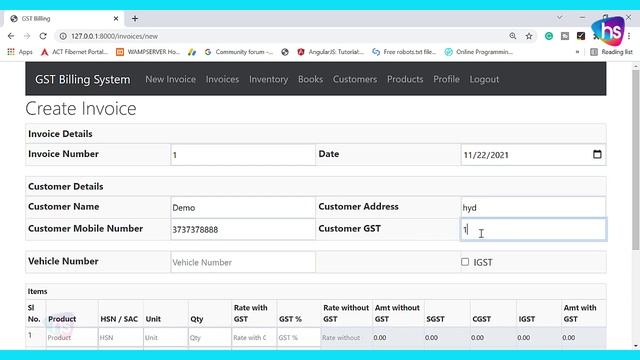Open Online Programming bookmark
The image size is (640, 360).
tap(479, 52)
